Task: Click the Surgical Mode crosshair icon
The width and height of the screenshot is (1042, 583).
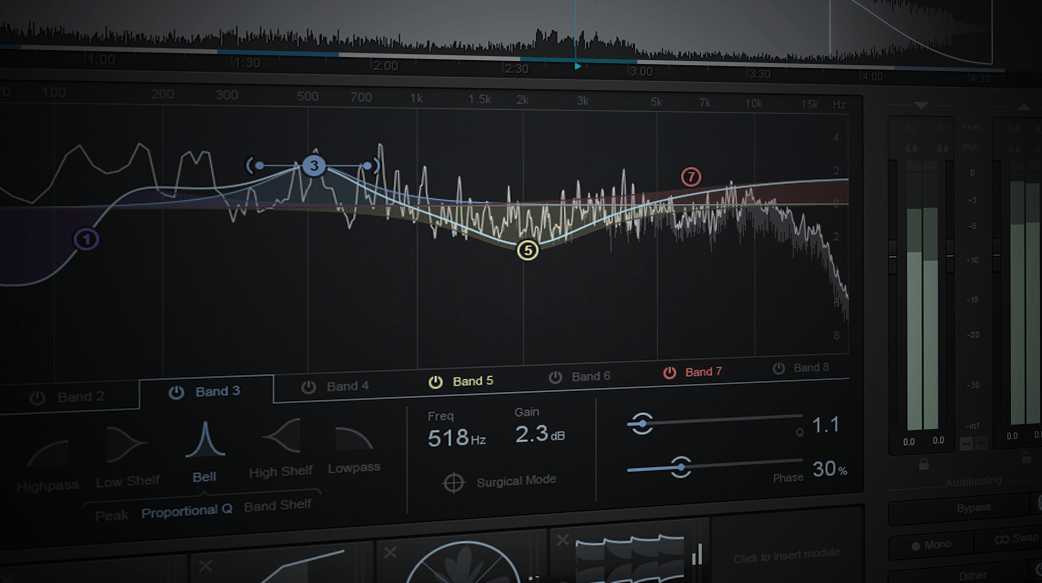Action: tap(454, 483)
